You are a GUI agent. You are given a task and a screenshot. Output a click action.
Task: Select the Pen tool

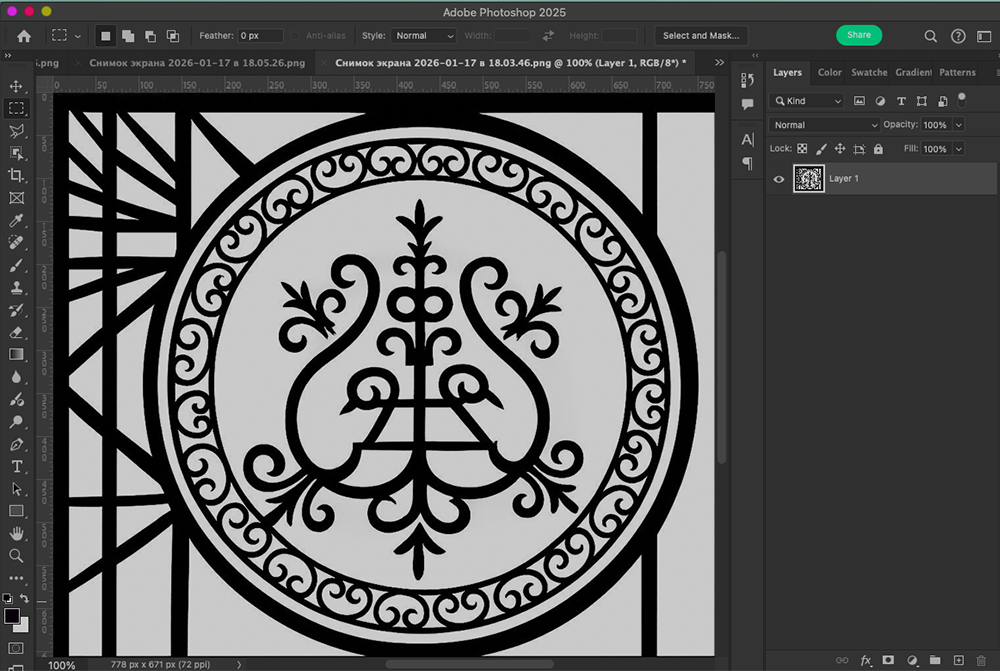point(16,444)
